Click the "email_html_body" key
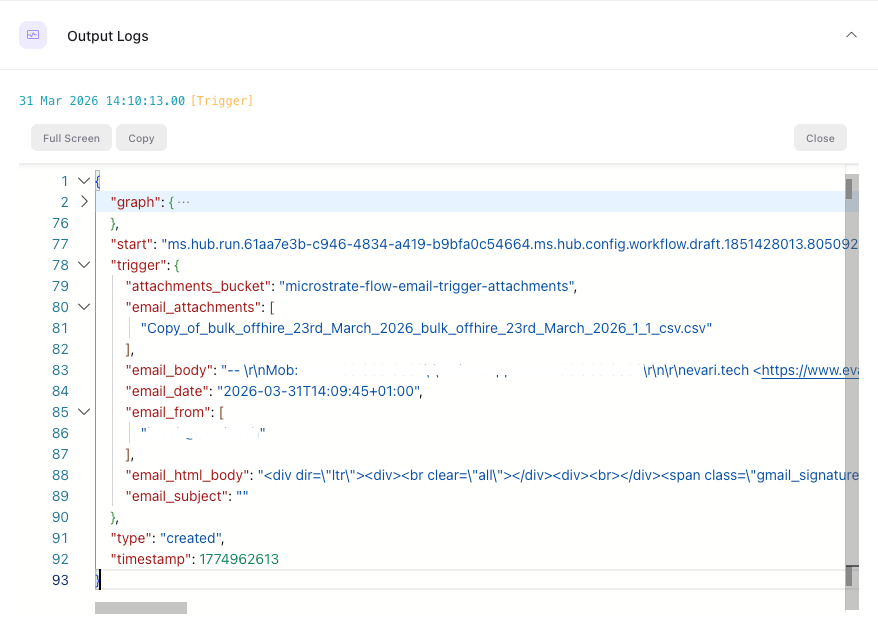This screenshot has width=878, height=627. point(188,475)
